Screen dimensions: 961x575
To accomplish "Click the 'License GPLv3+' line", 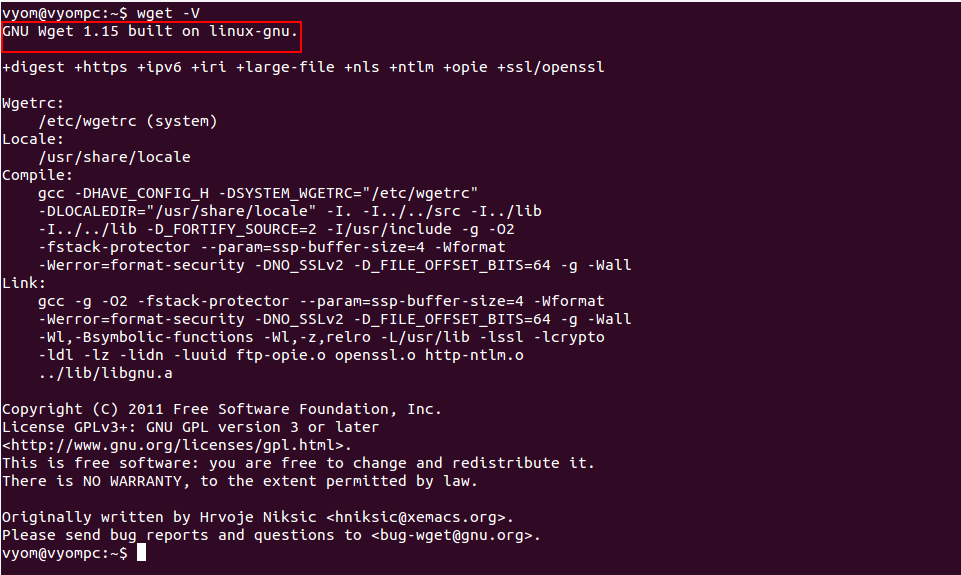I will tap(191, 427).
